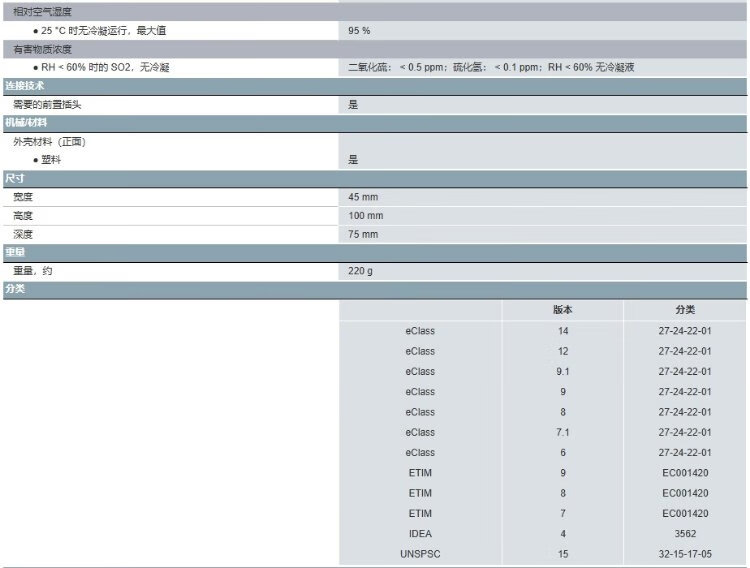
Task: Select the eClass version 14 row
Action: point(563,331)
